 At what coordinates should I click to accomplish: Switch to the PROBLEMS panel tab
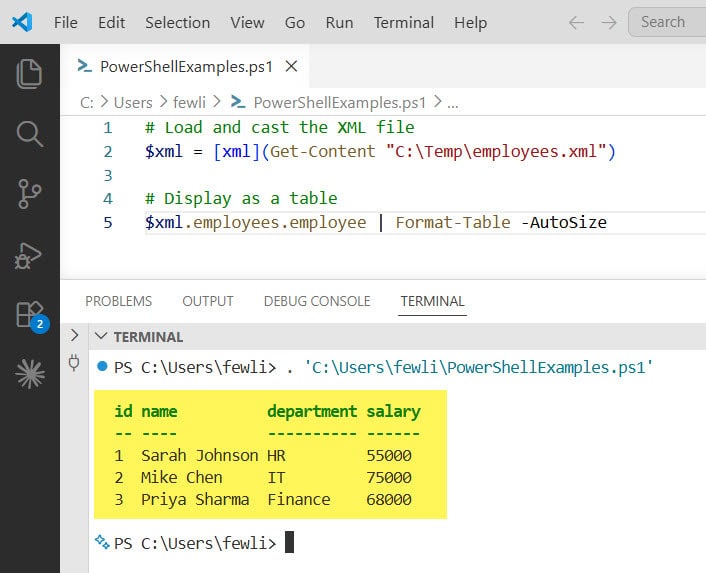pos(118,301)
